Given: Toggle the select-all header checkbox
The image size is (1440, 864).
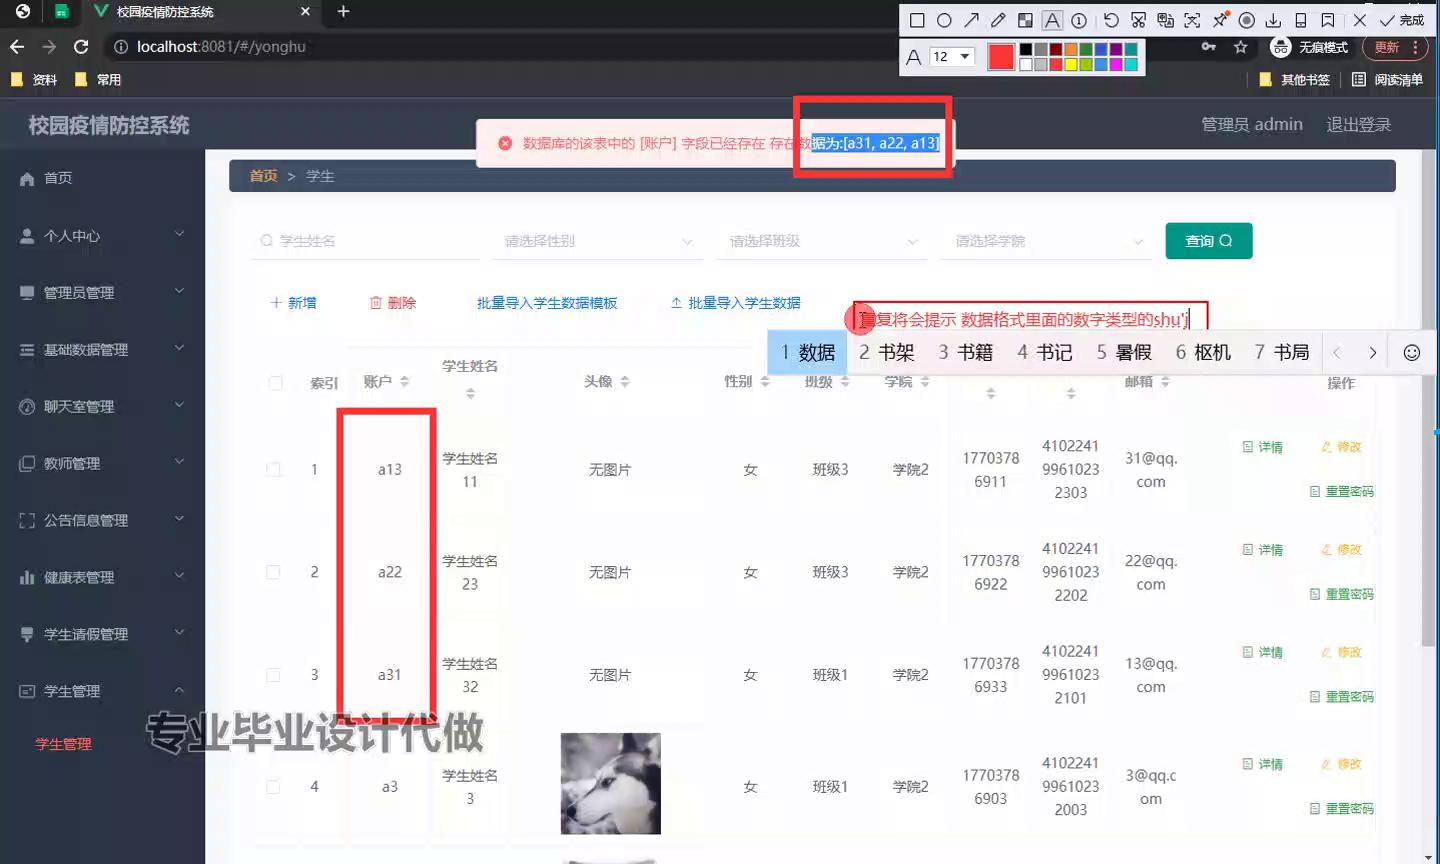Looking at the screenshot, I should click(276, 383).
